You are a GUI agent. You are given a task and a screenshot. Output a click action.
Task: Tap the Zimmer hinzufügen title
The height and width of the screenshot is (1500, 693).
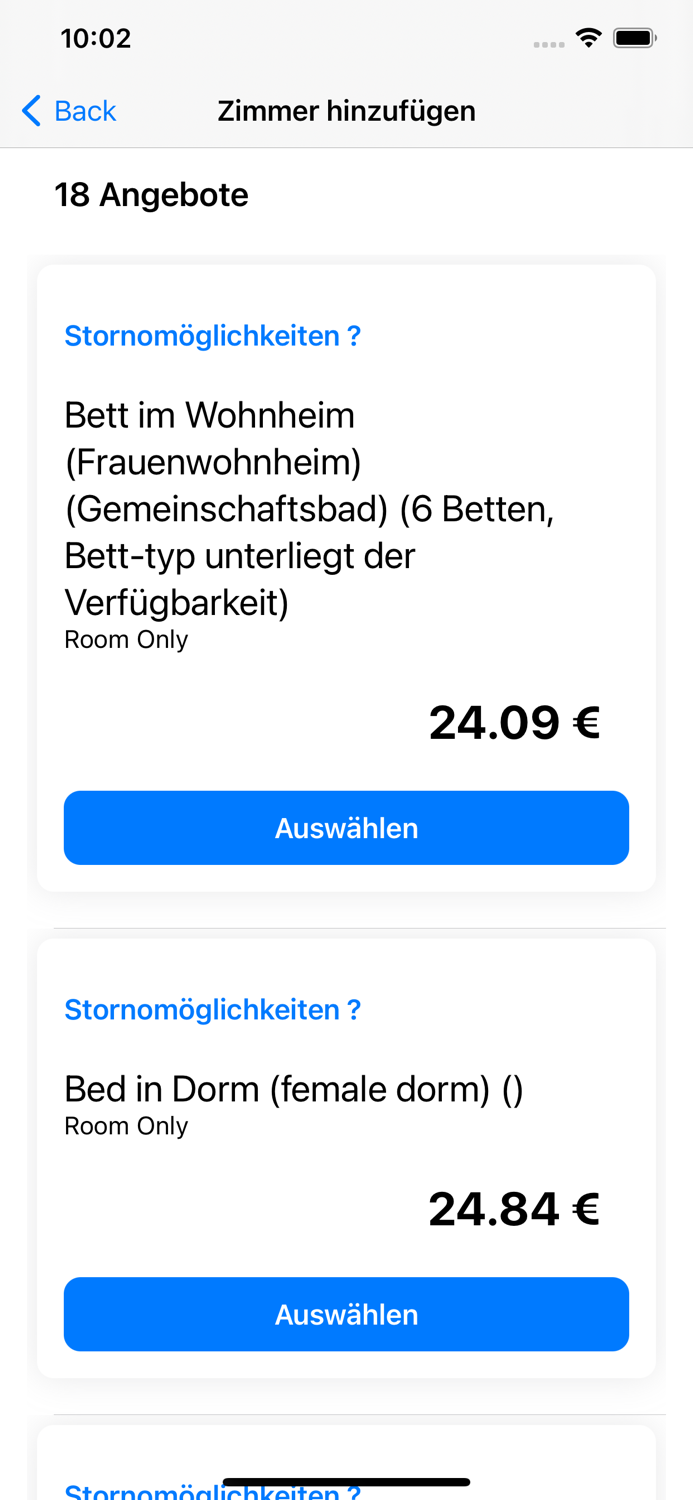pos(347,111)
